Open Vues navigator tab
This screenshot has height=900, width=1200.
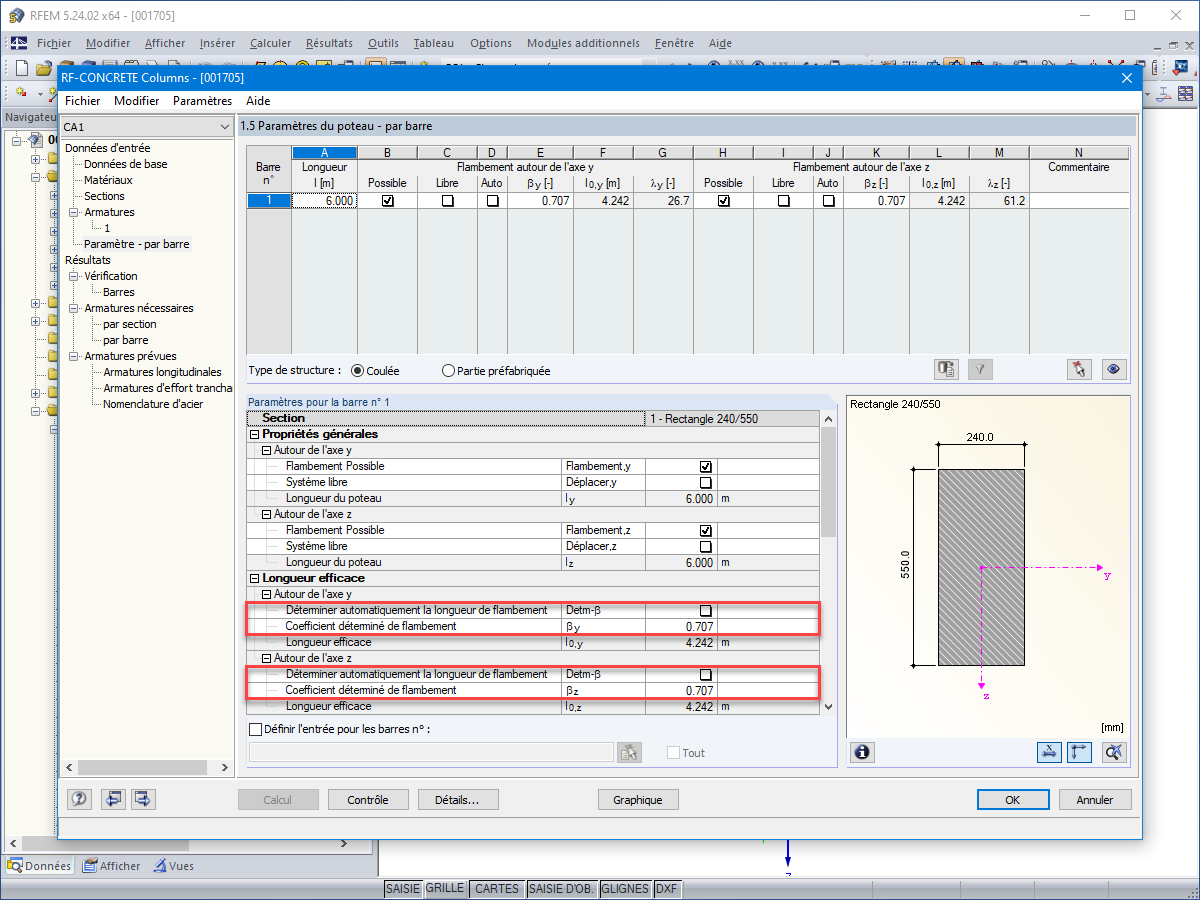tap(174, 866)
